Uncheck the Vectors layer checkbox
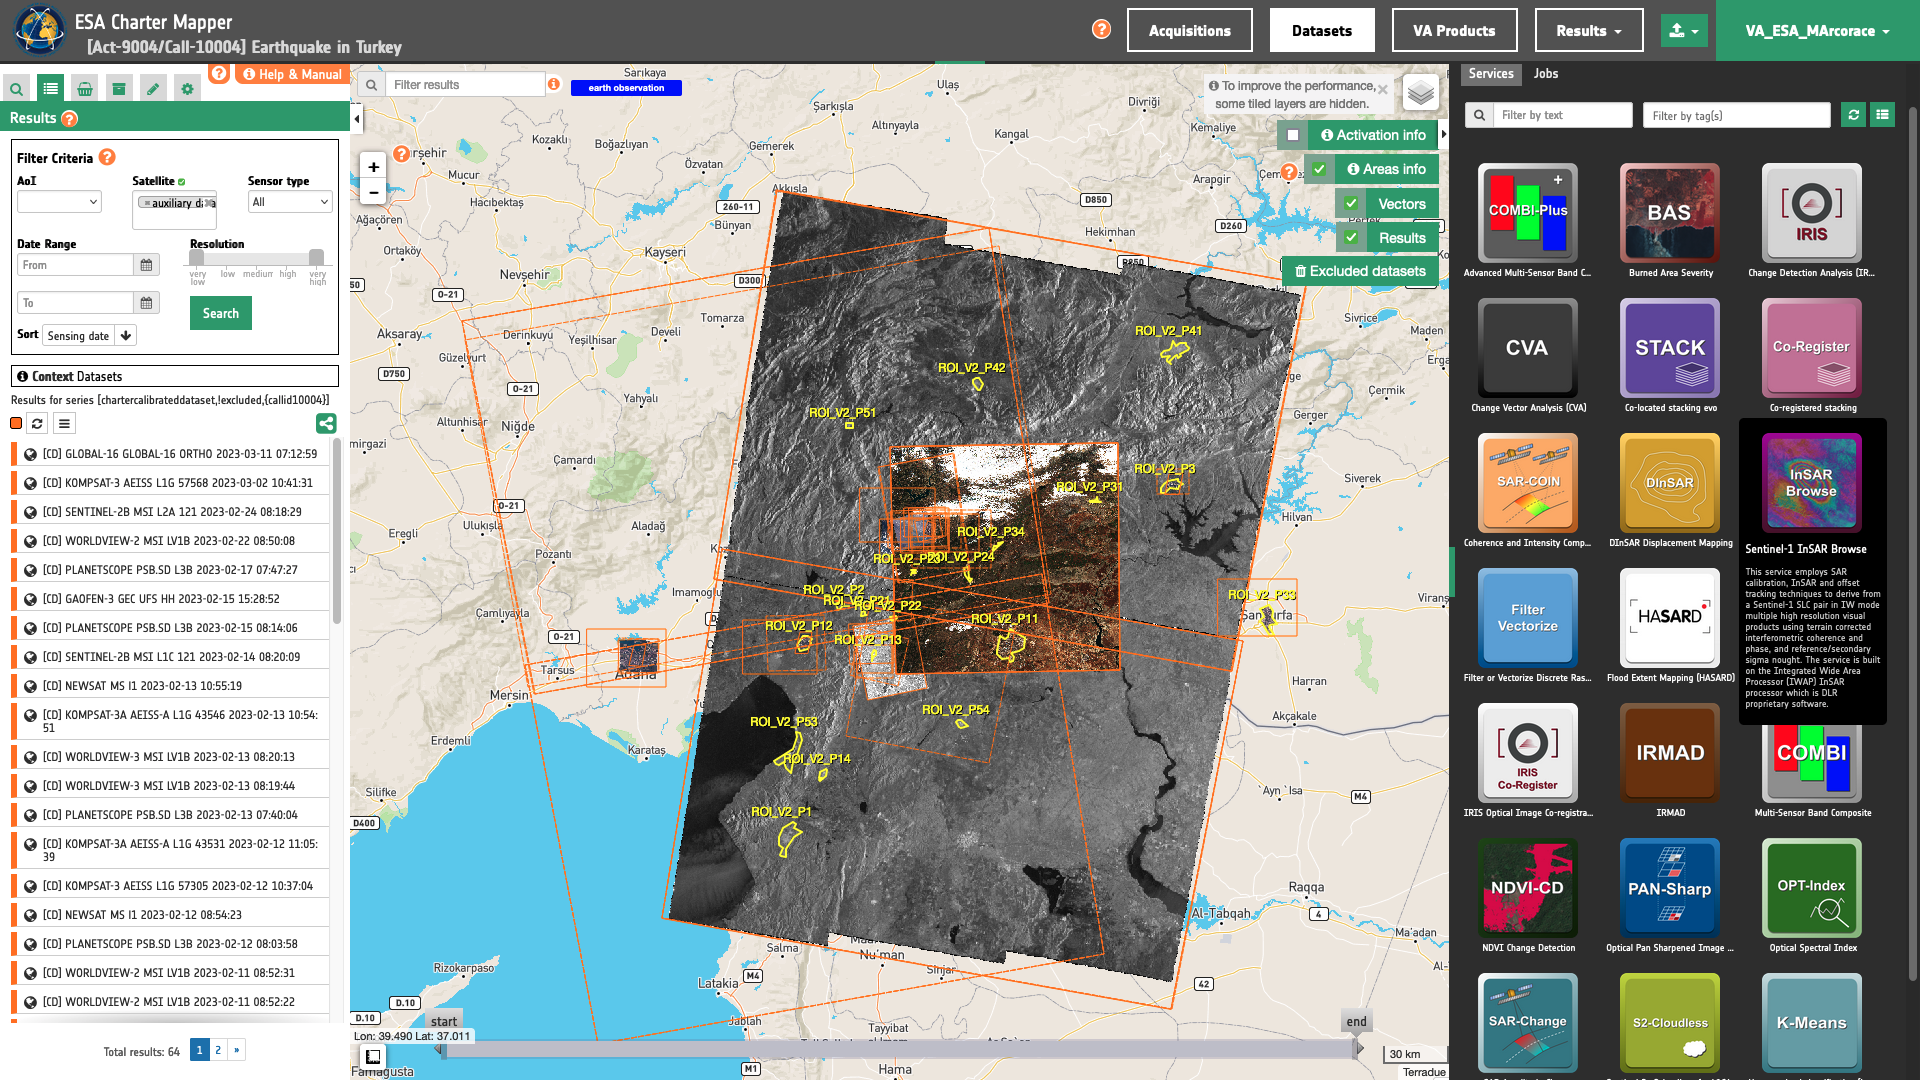The width and height of the screenshot is (1920, 1080). coord(1351,203)
